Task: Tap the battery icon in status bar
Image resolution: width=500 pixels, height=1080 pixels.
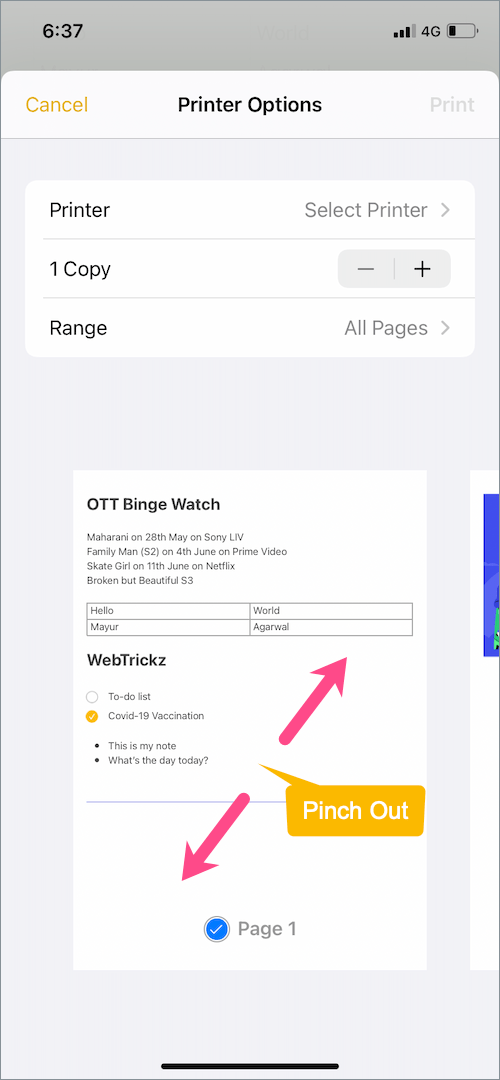Action: (x=462, y=31)
